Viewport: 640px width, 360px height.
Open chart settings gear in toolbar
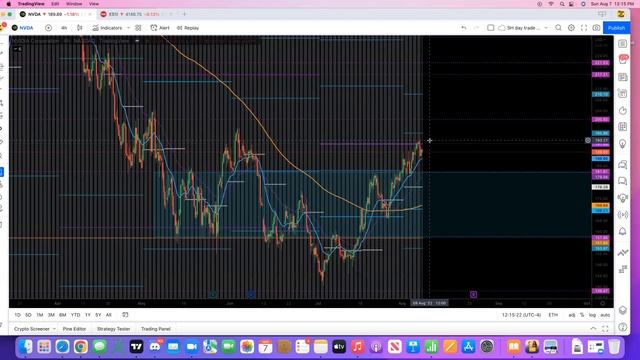coord(571,28)
